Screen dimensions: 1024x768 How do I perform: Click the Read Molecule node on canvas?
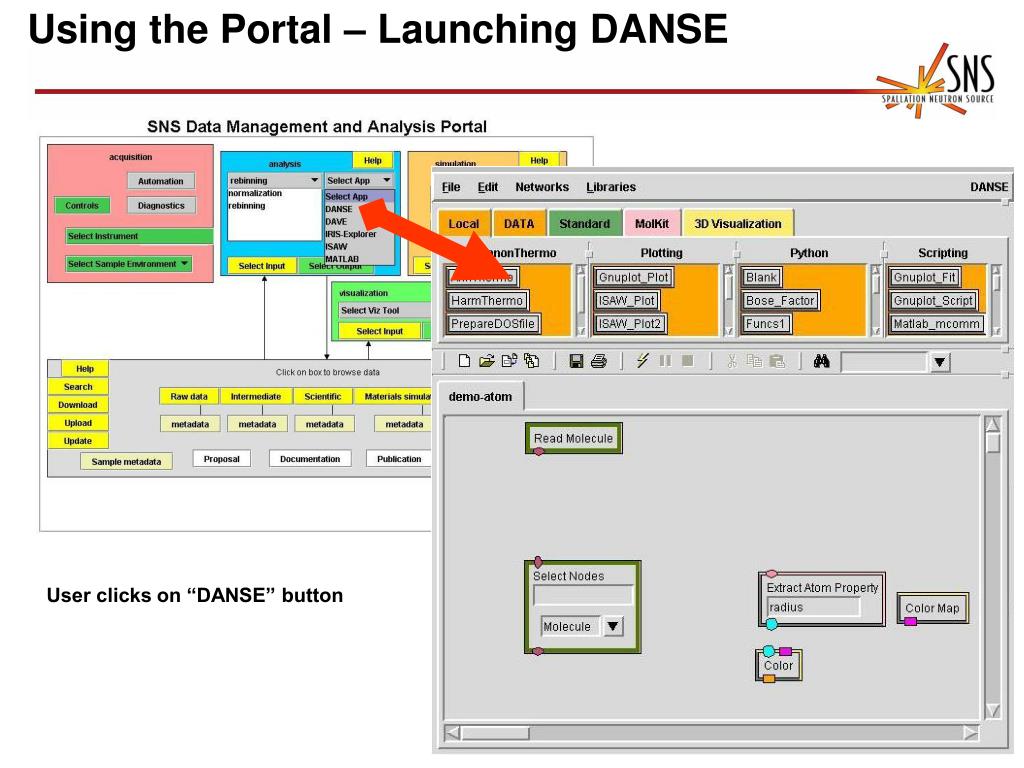(573, 438)
